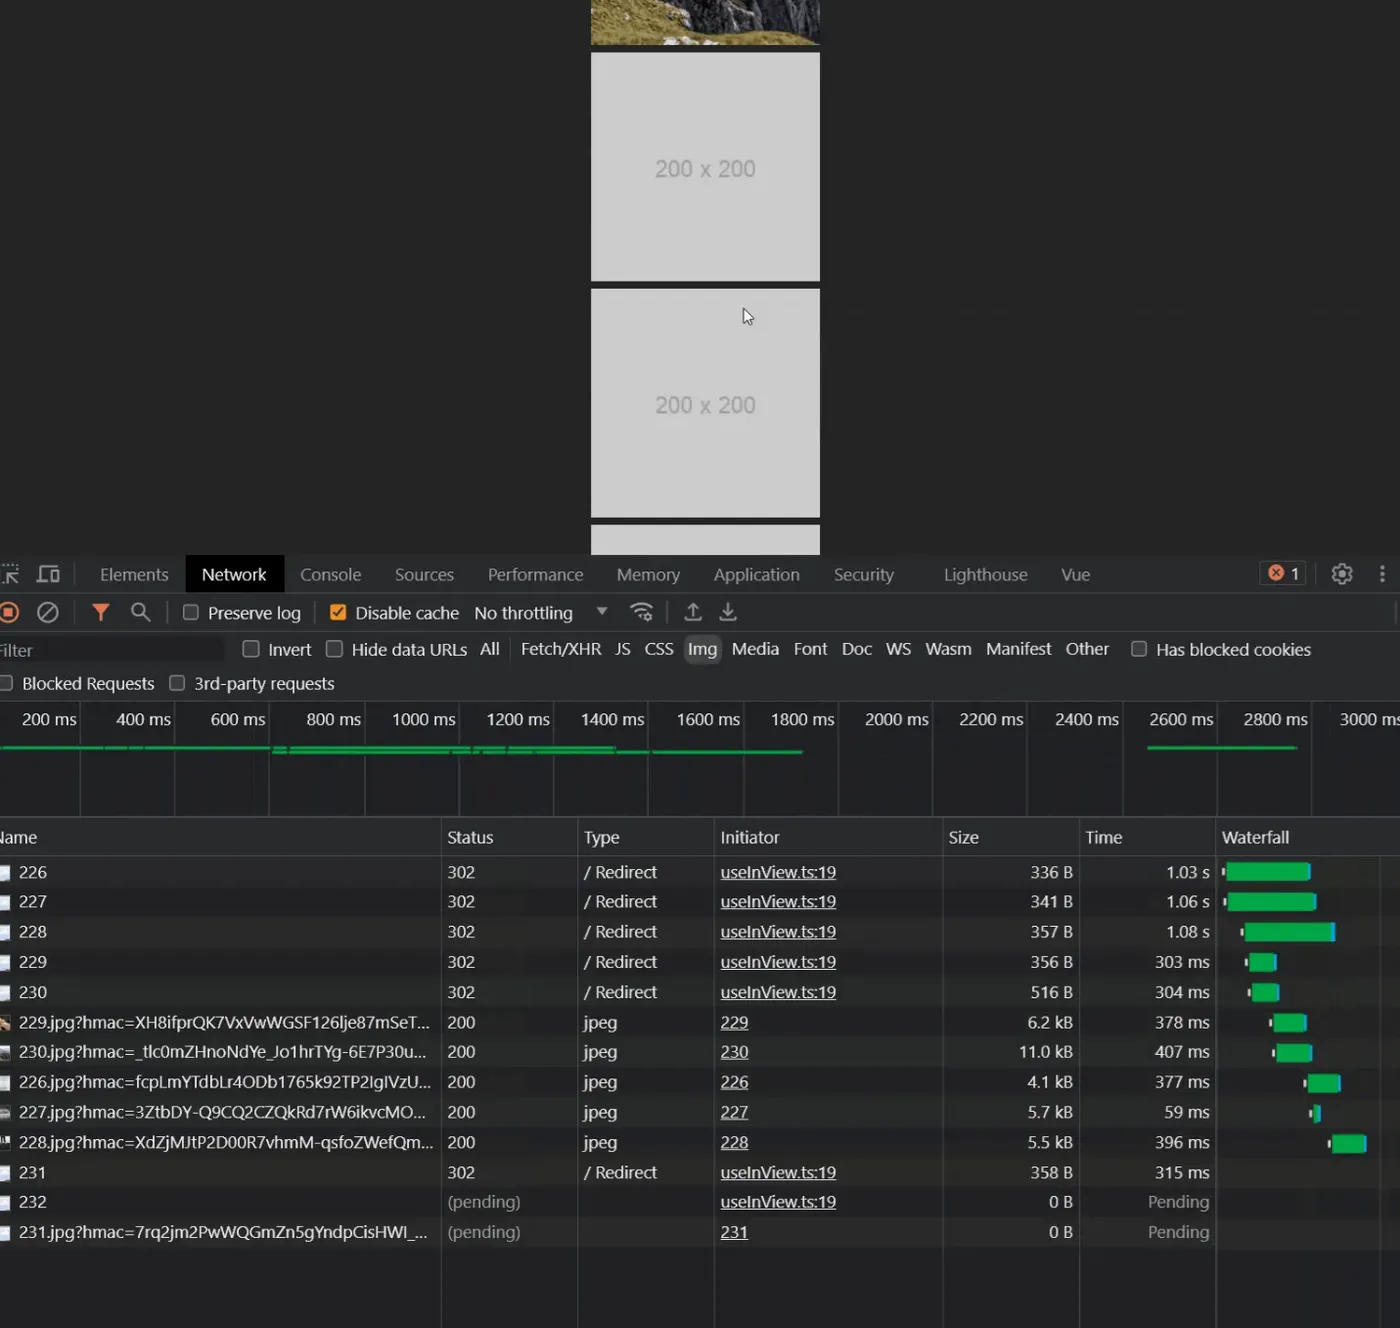The height and width of the screenshot is (1328, 1400).
Task: Filter requests by Doc
Action: pos(857,649)
